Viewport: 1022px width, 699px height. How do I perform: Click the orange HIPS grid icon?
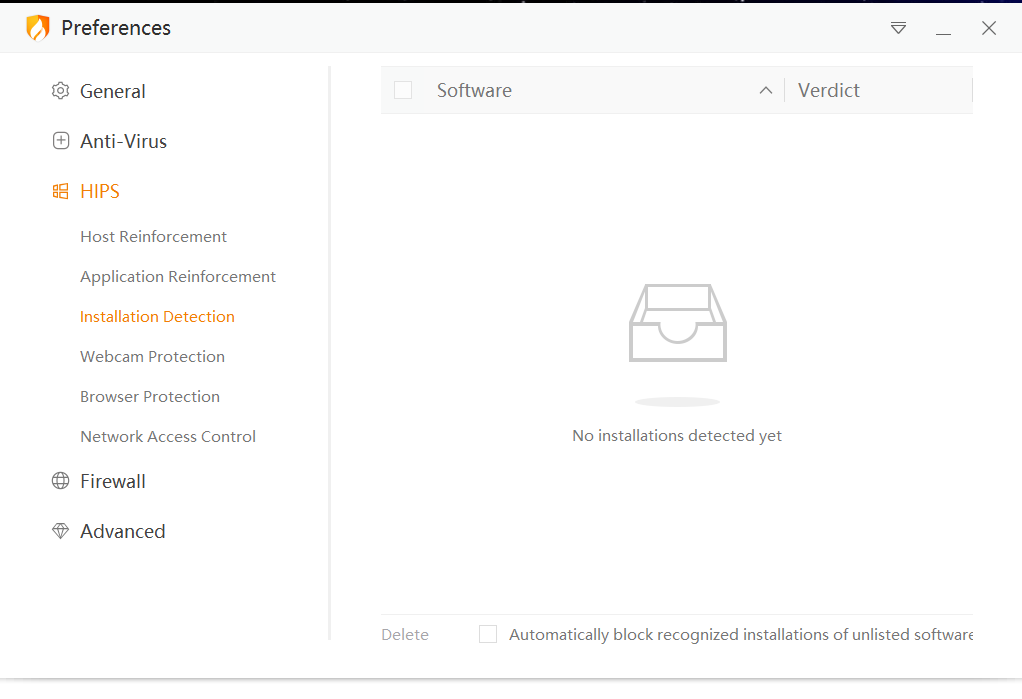tap(61, 191)
